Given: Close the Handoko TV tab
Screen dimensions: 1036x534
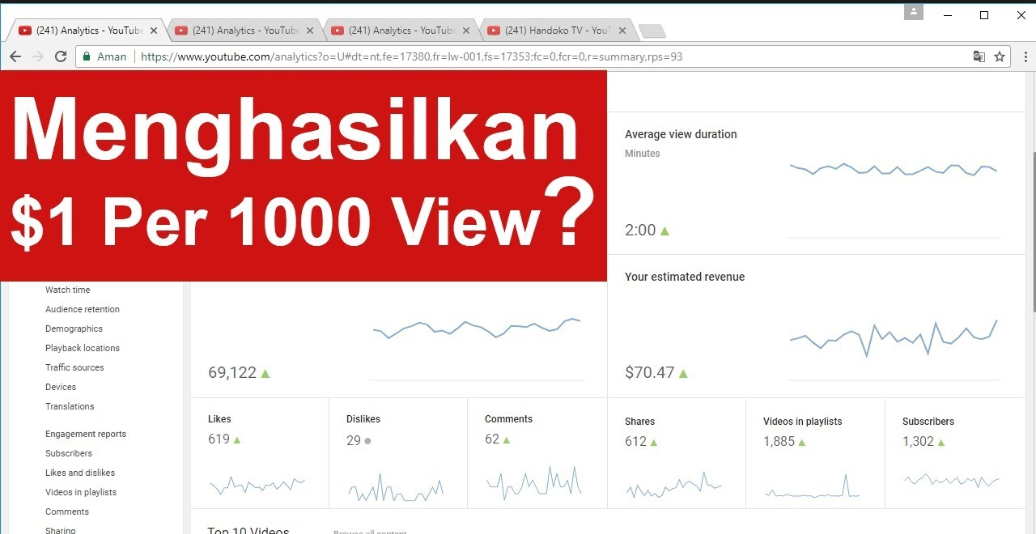Looking at the screenshot, I should [622, 30].
